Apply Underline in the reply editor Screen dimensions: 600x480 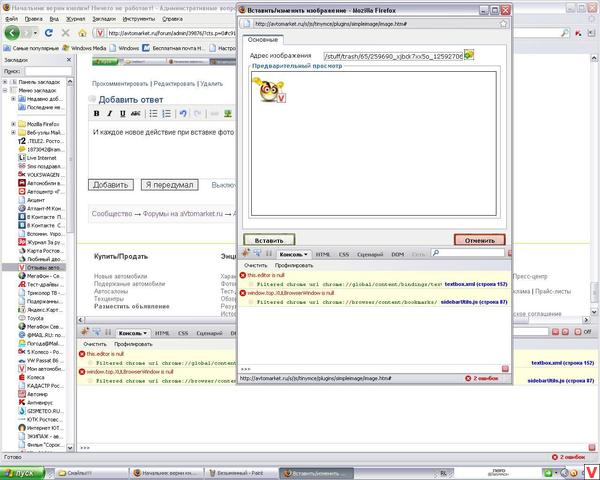pos(122,113)
